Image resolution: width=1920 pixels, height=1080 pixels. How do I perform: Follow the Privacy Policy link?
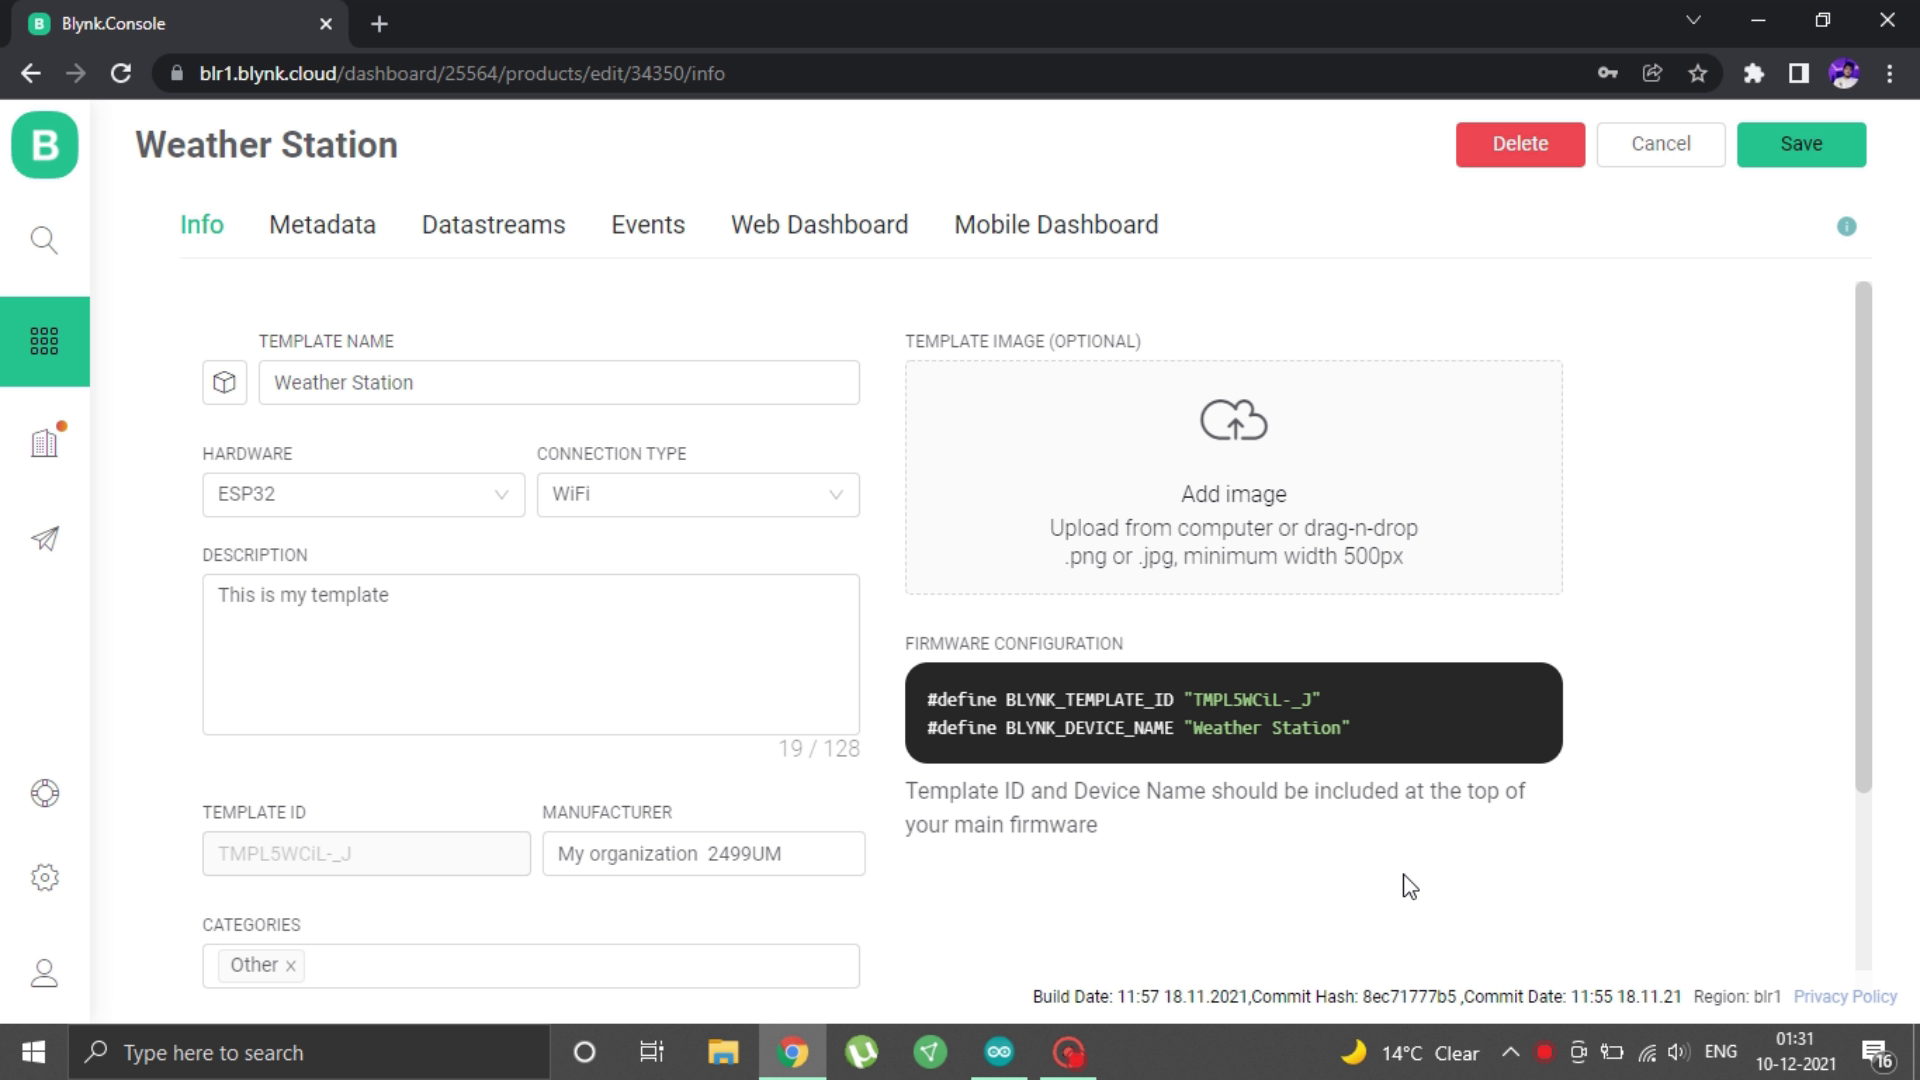point(1844,996)
